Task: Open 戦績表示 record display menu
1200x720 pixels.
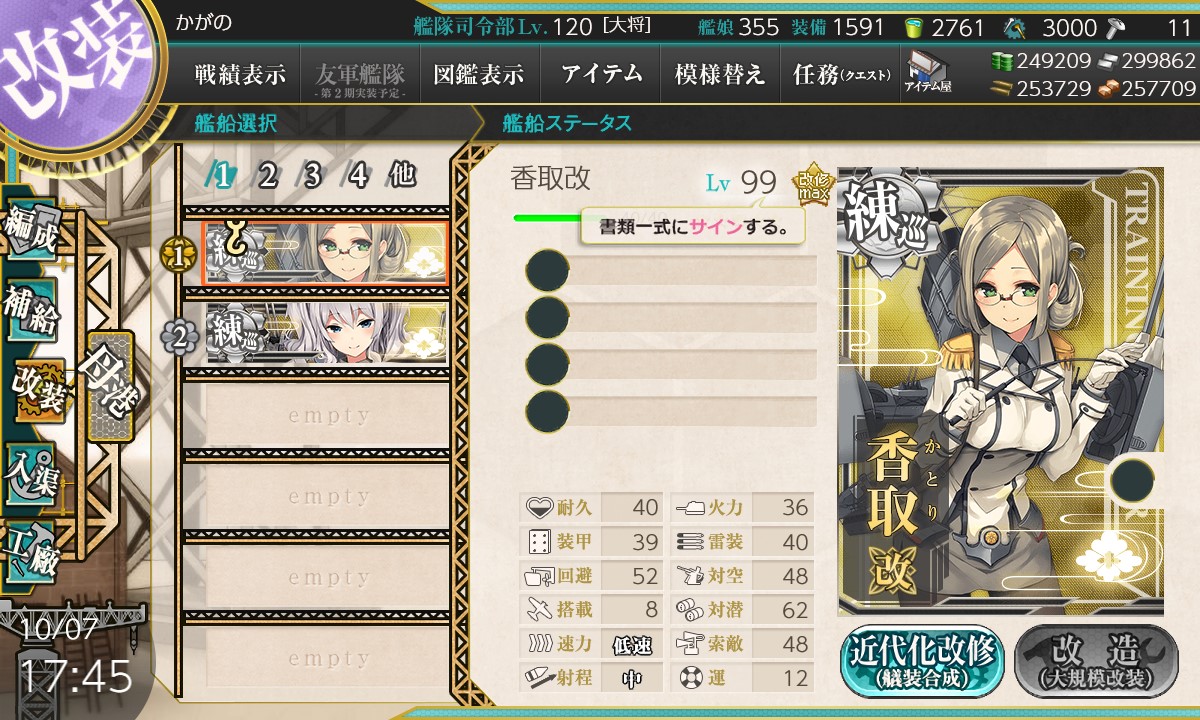Action: (x=240, y=74)
